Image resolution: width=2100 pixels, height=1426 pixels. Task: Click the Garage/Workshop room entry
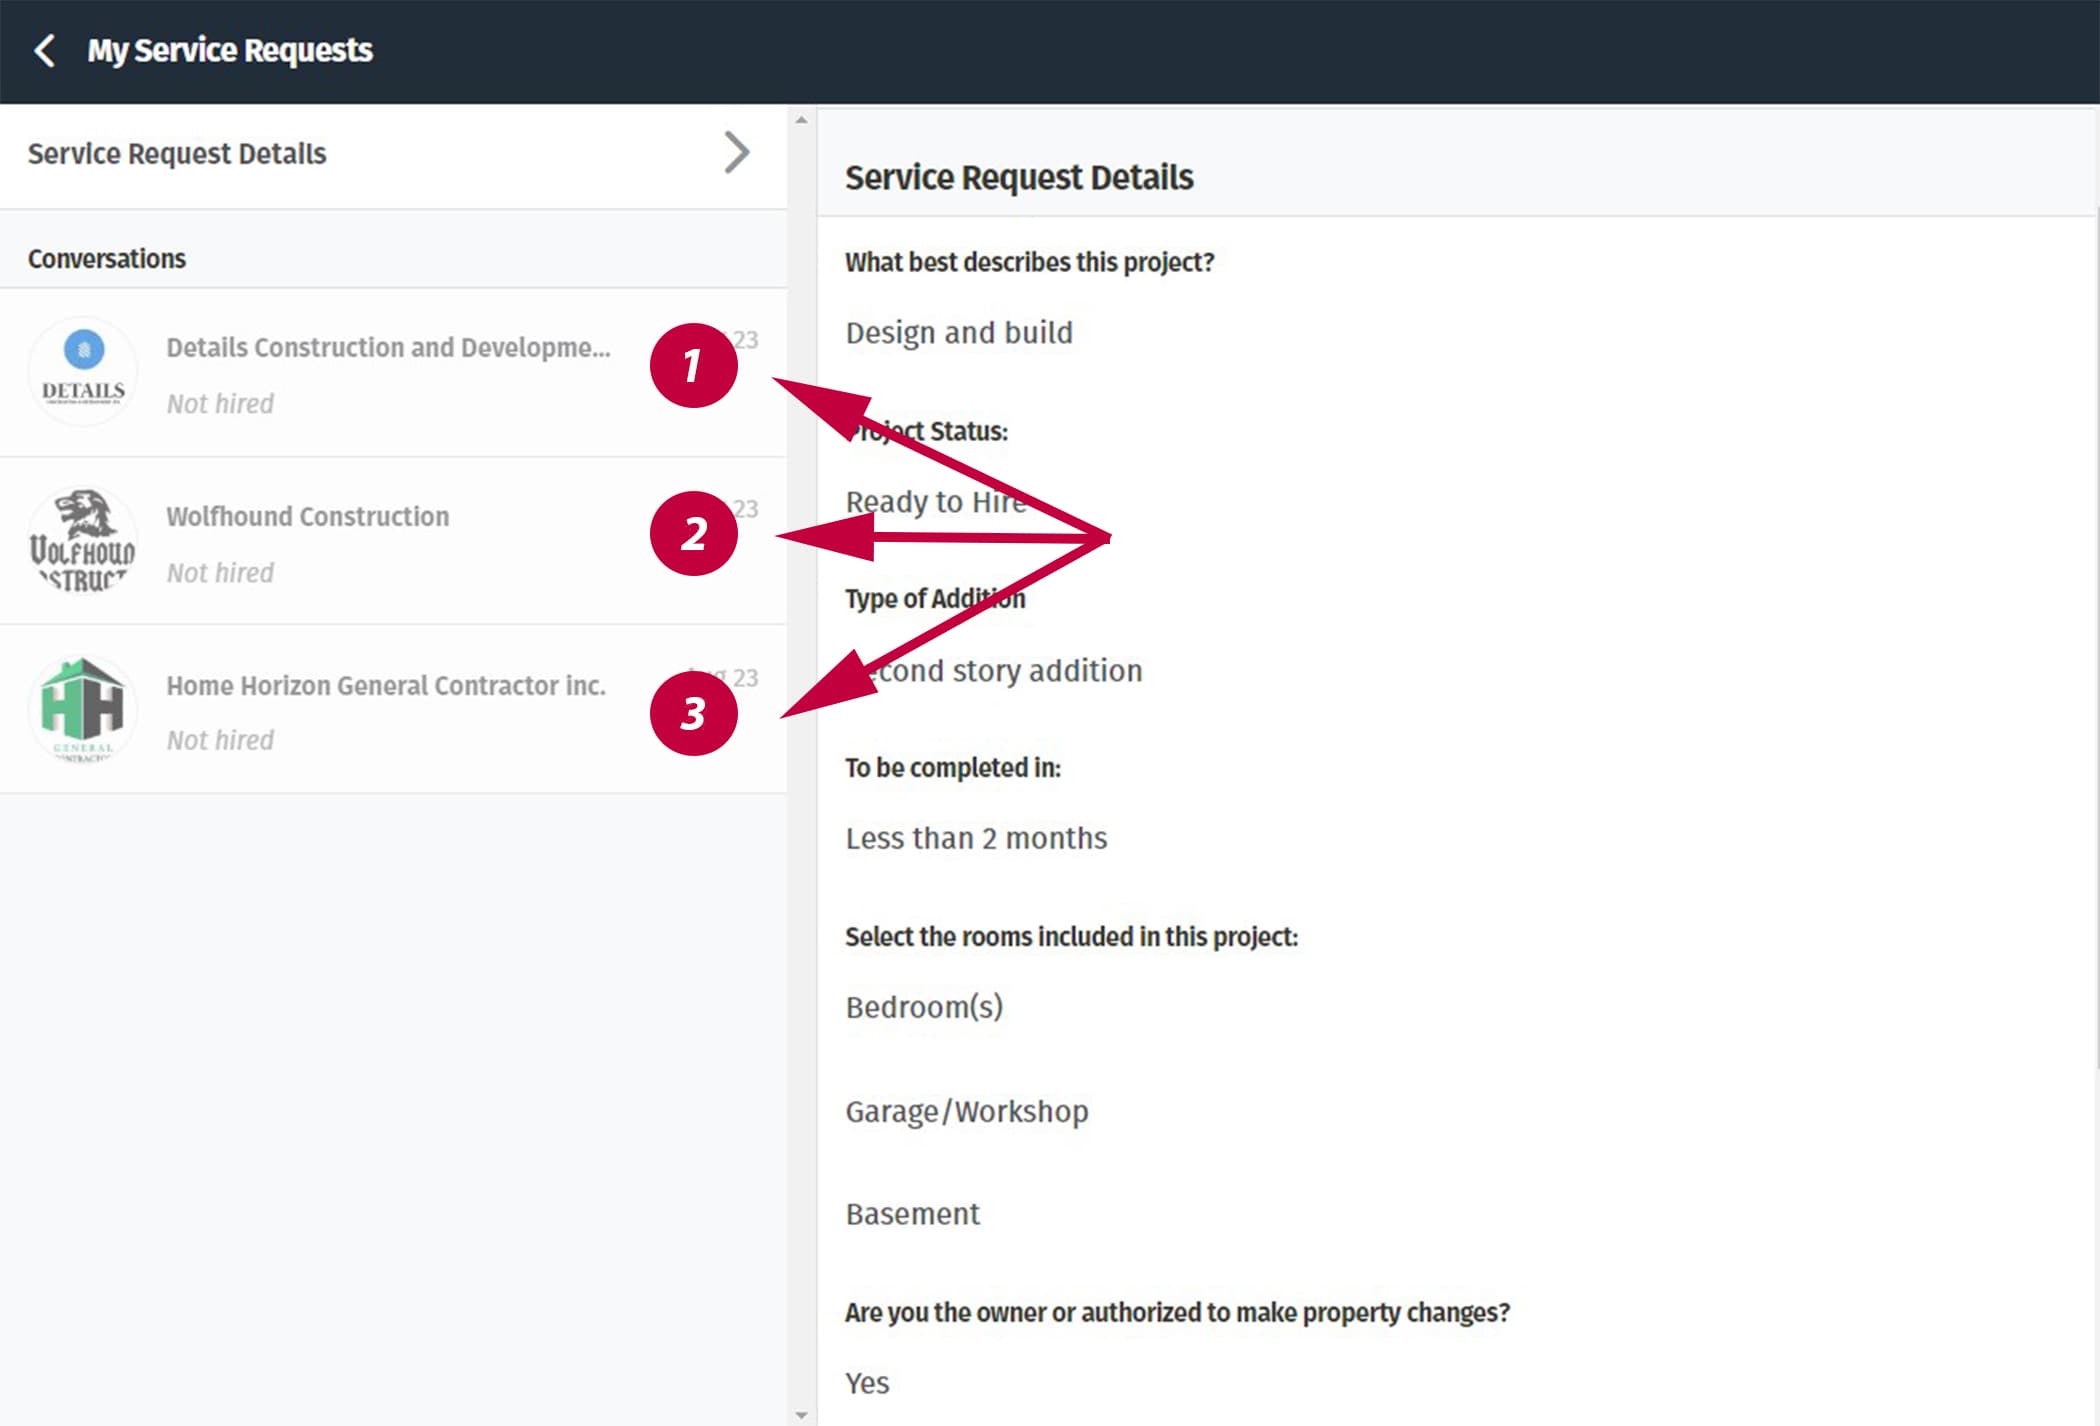click(967, 1112)
